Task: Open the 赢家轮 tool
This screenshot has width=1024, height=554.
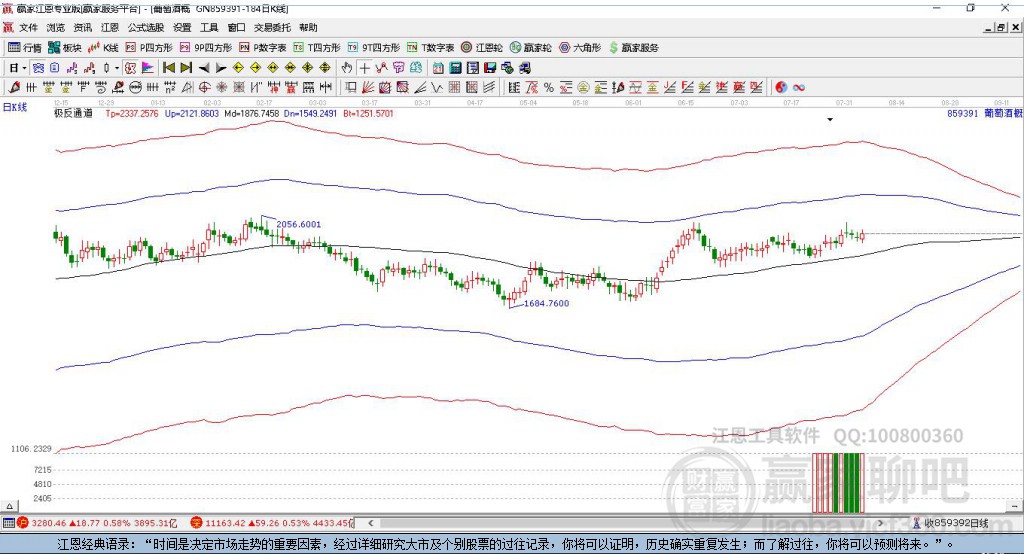Action: tap(531, 48)
